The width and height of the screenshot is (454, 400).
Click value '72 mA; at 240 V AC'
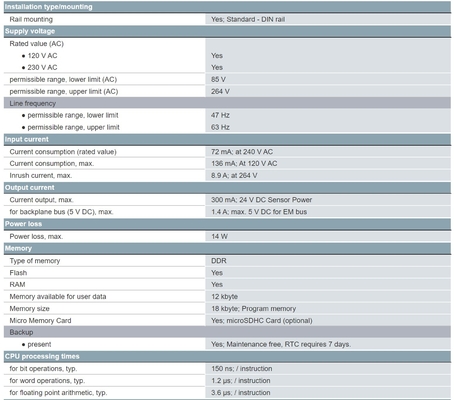pos(242,152)
